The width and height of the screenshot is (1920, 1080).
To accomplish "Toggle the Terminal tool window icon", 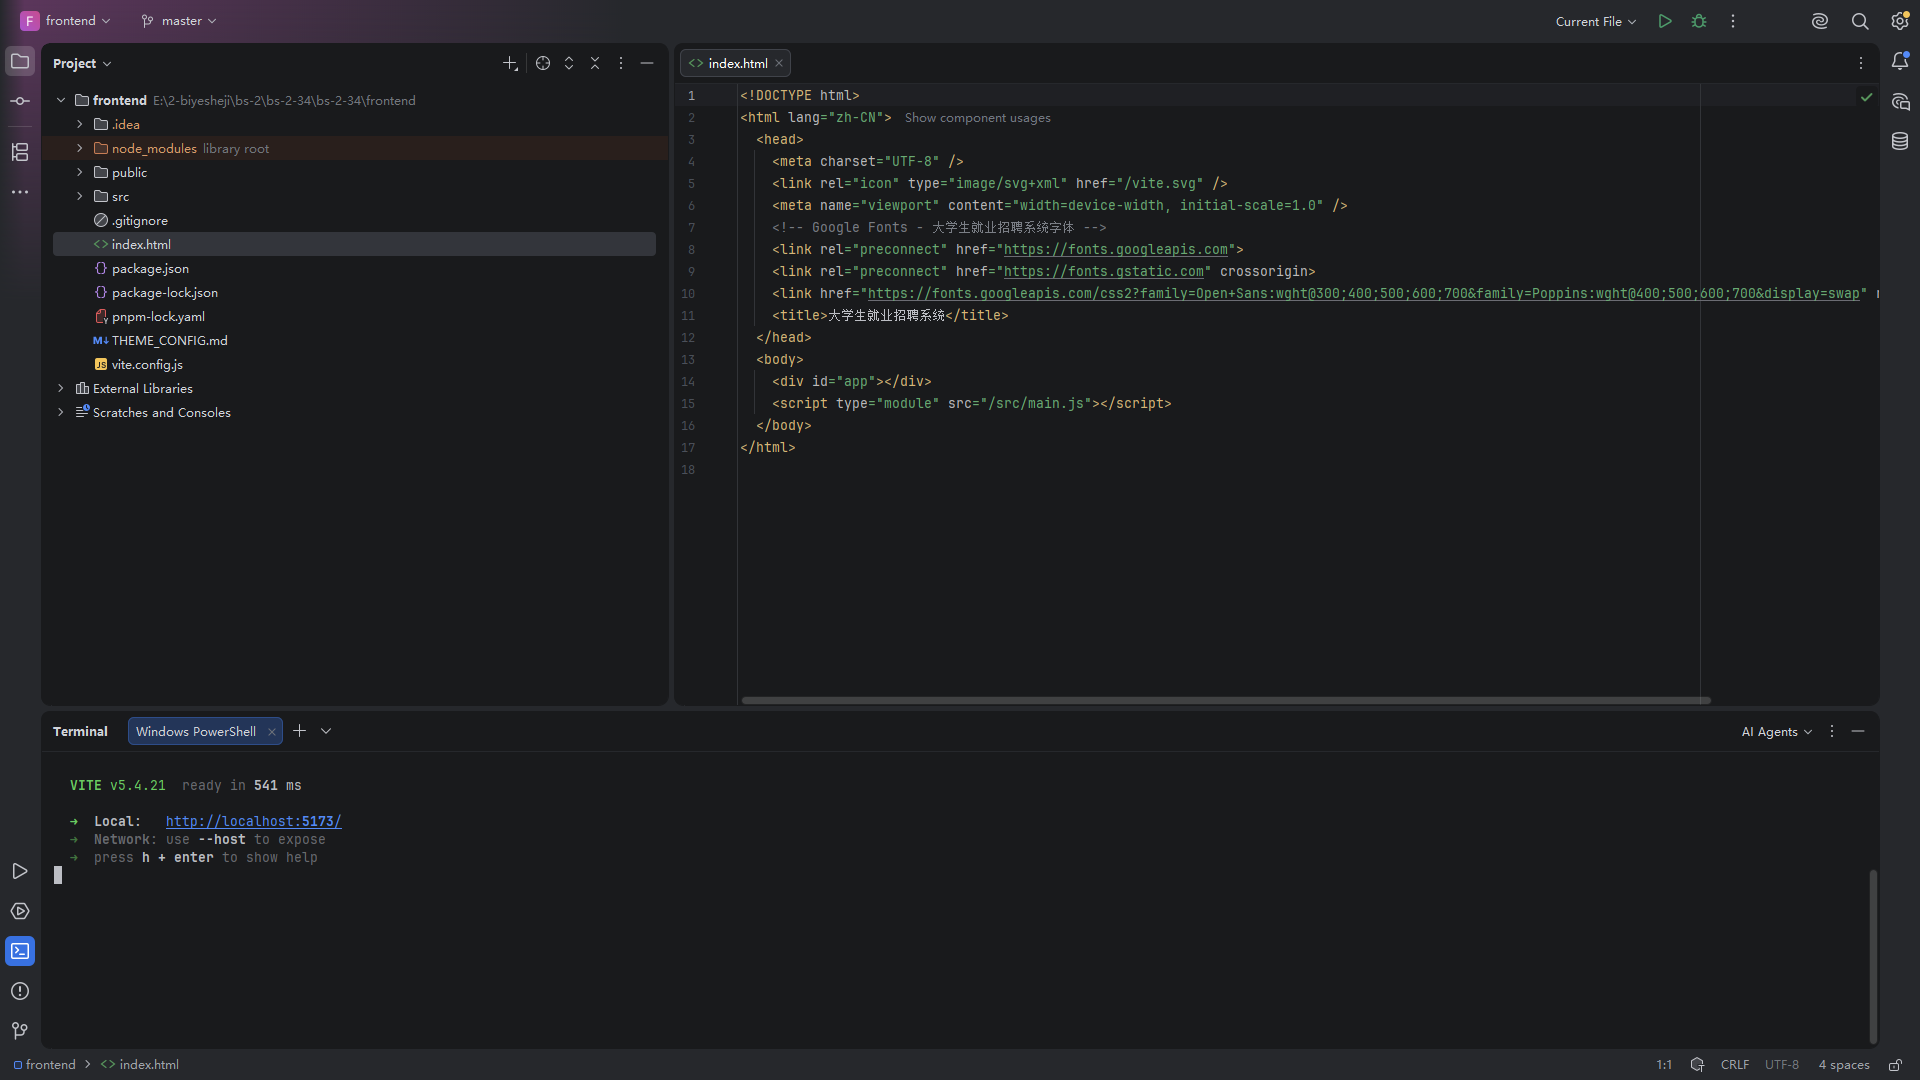I will coord(20,951).
